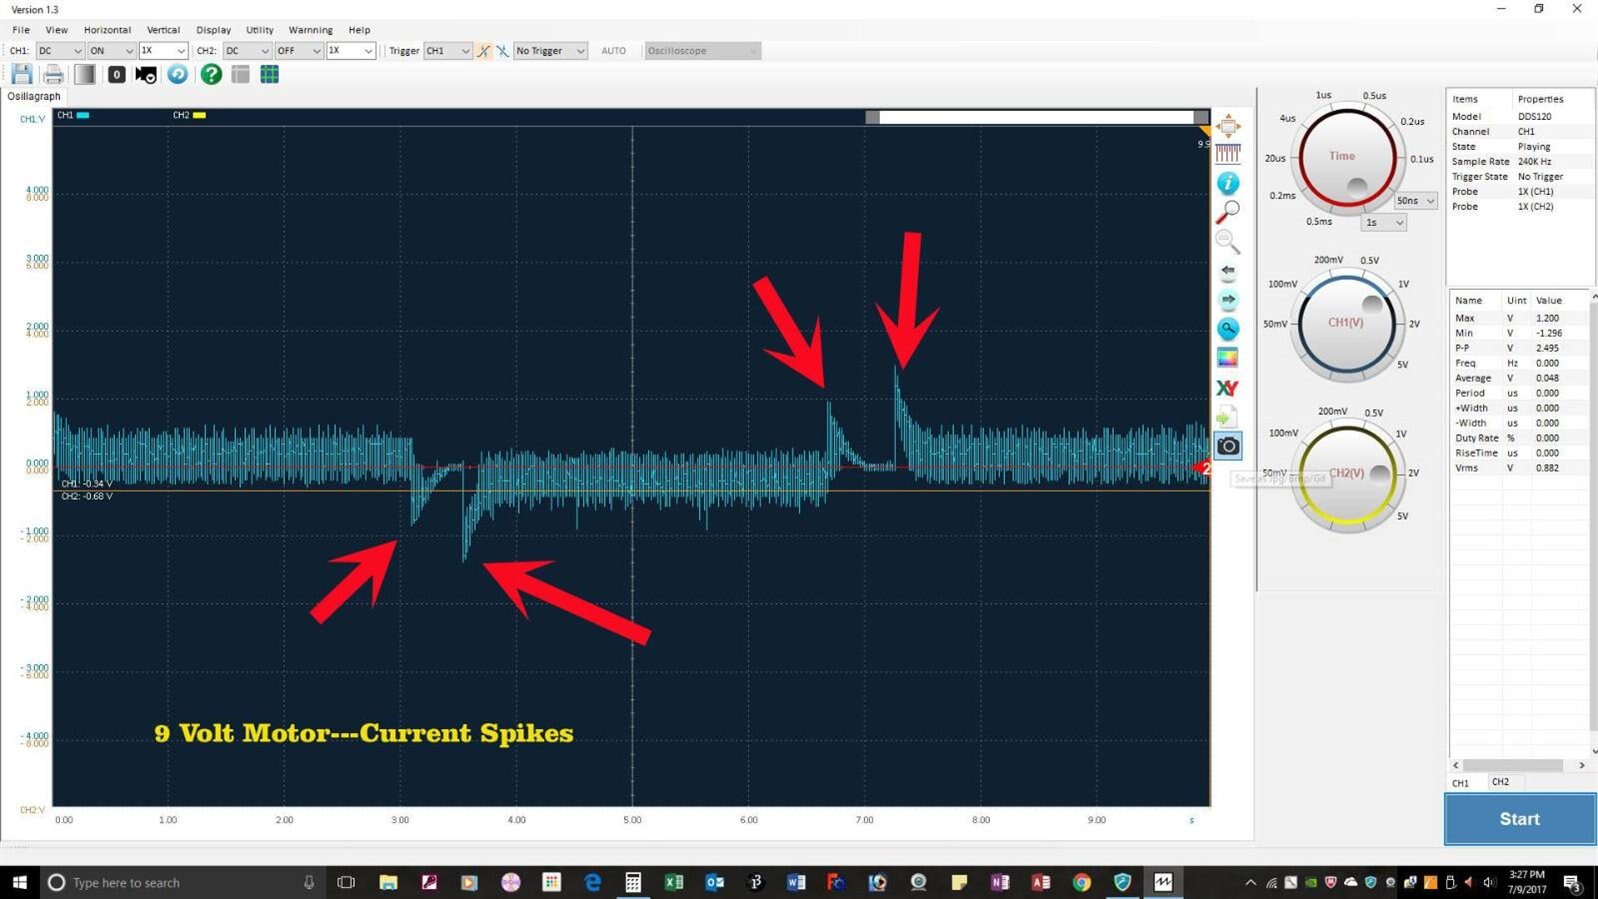Switch to the CH1 measurements tab

point(1461,783)
